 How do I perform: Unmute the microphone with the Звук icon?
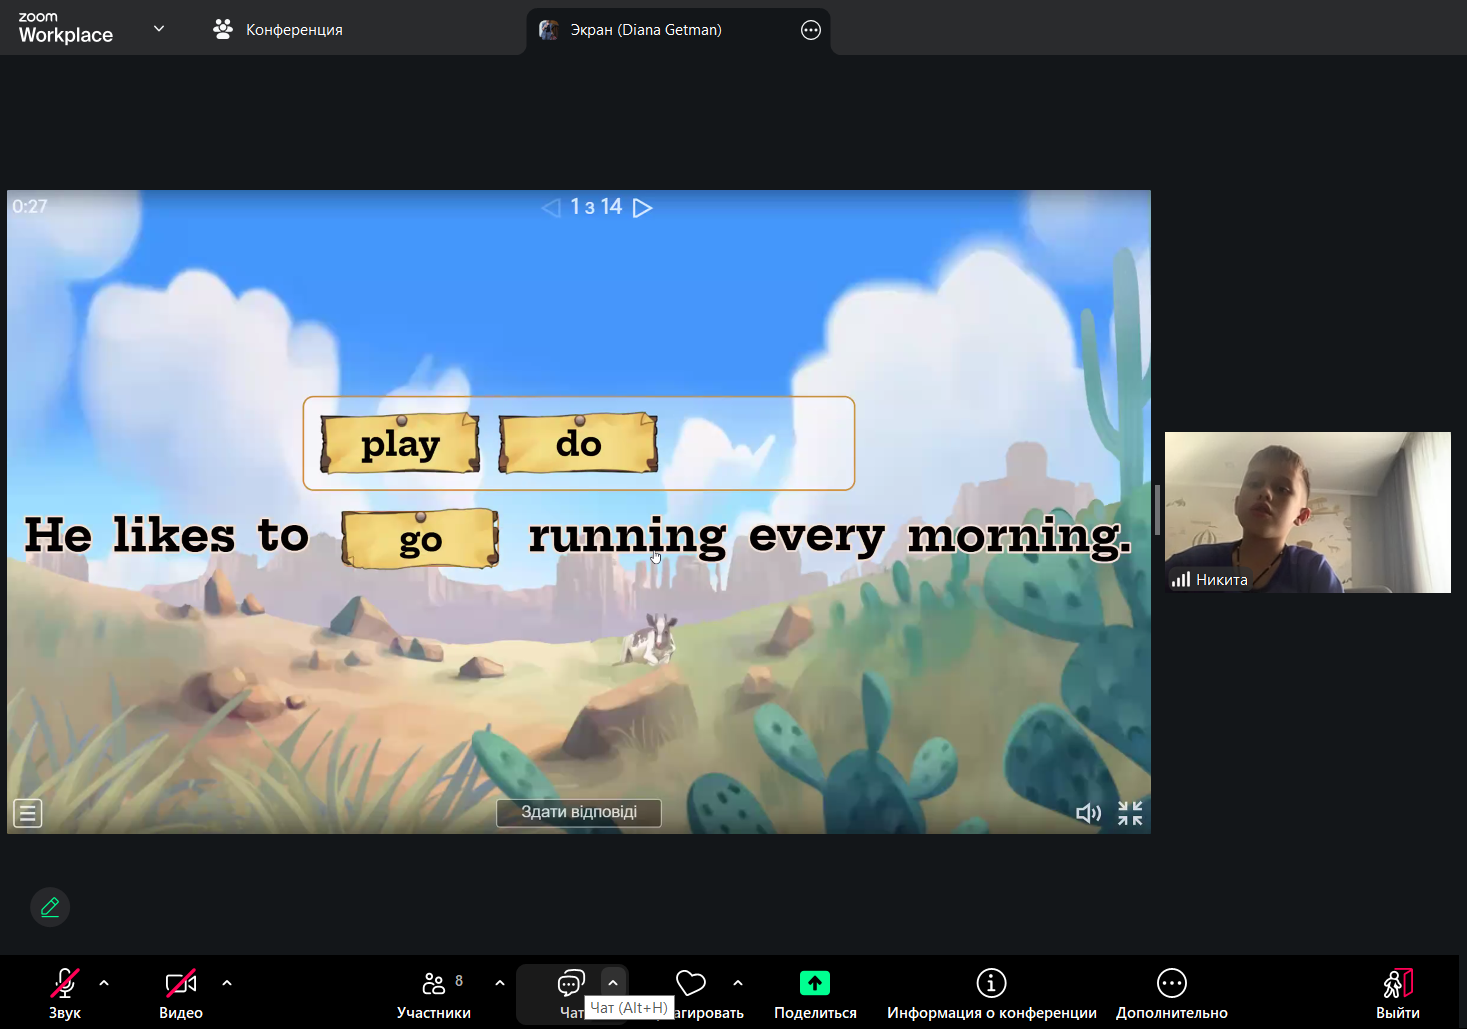tap(65, 984)
